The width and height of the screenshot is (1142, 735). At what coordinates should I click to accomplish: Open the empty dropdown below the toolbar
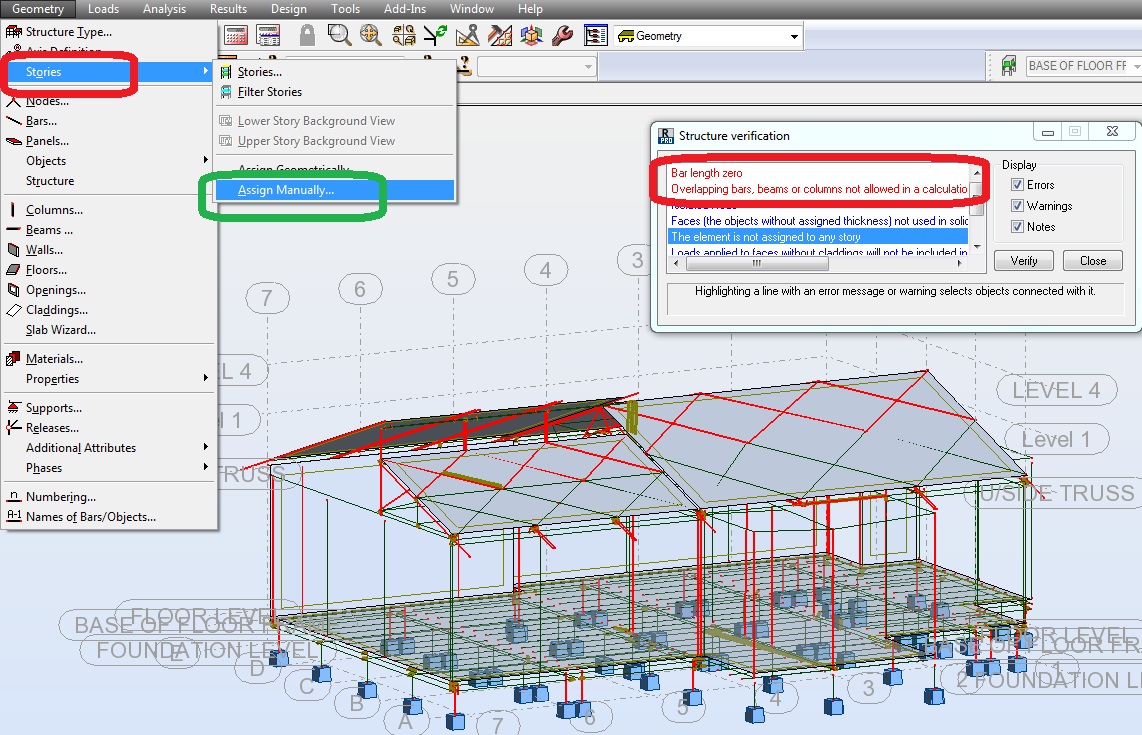coord(537,67)
